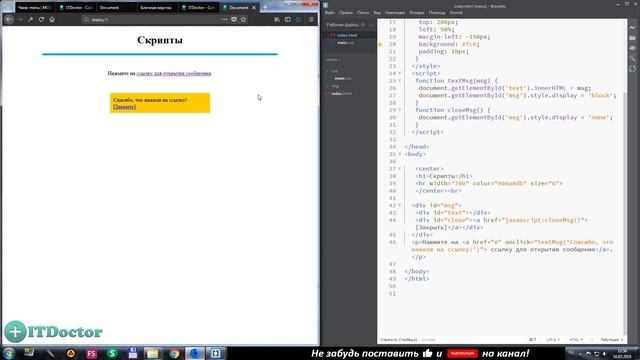Open the Отладка menu in Brackets
Viewport: 640px width, 360px height.
[x=417, y=13]
